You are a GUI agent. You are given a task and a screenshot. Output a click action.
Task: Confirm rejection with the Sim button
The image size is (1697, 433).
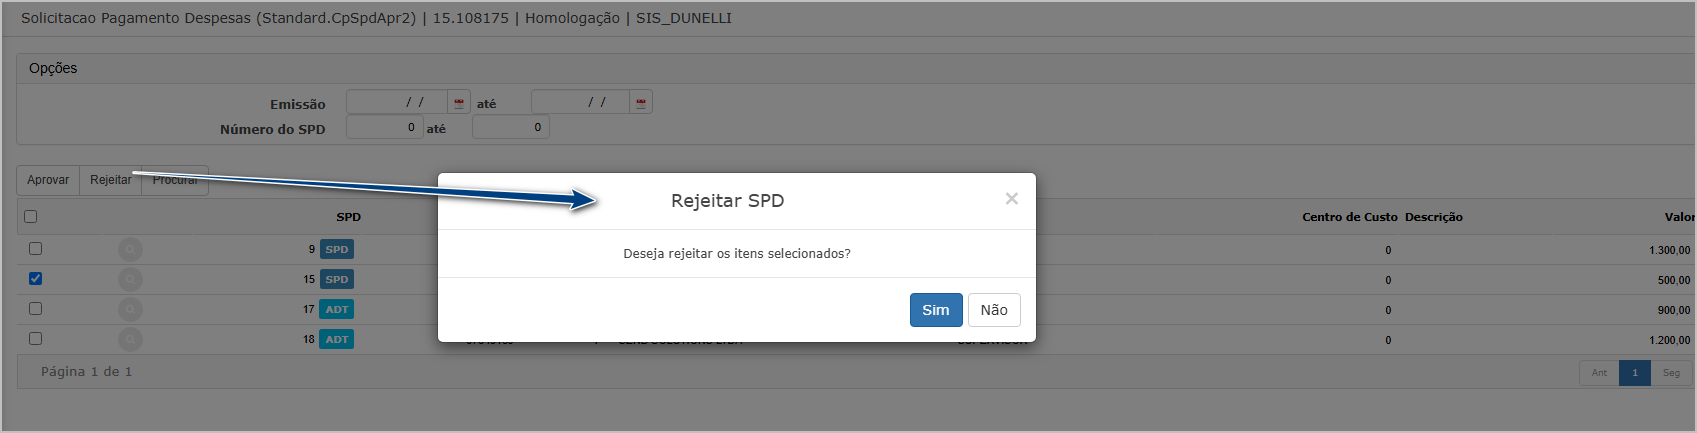coord(936,310)
